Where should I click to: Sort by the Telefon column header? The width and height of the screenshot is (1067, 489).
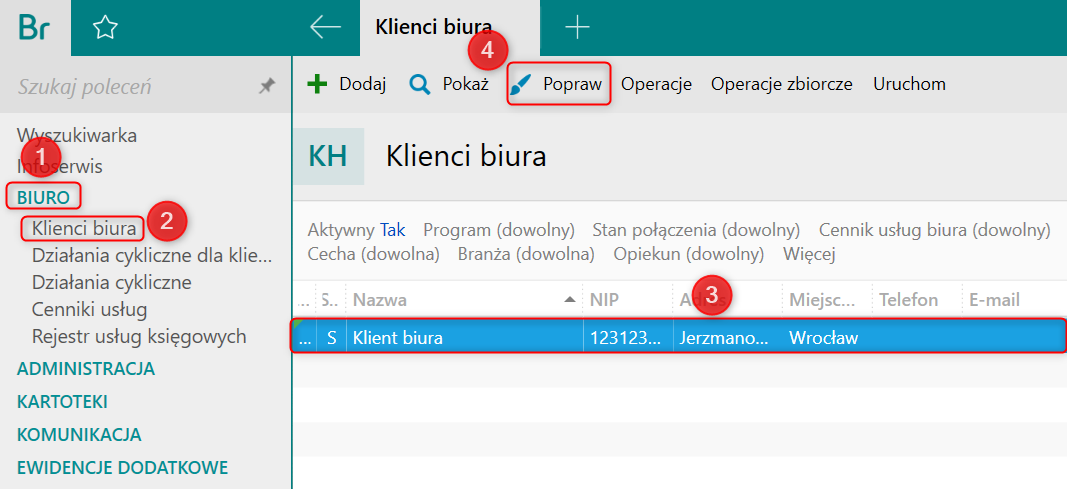(917, 299)
